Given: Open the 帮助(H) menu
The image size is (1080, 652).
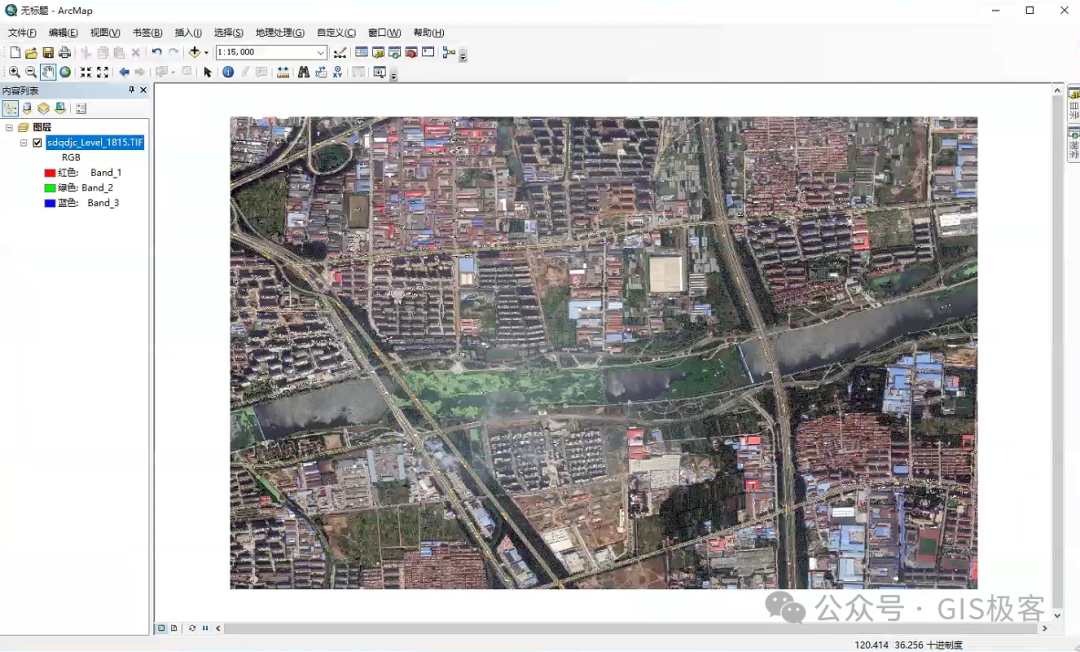Looking at the screenshot, I should (428, 32).
